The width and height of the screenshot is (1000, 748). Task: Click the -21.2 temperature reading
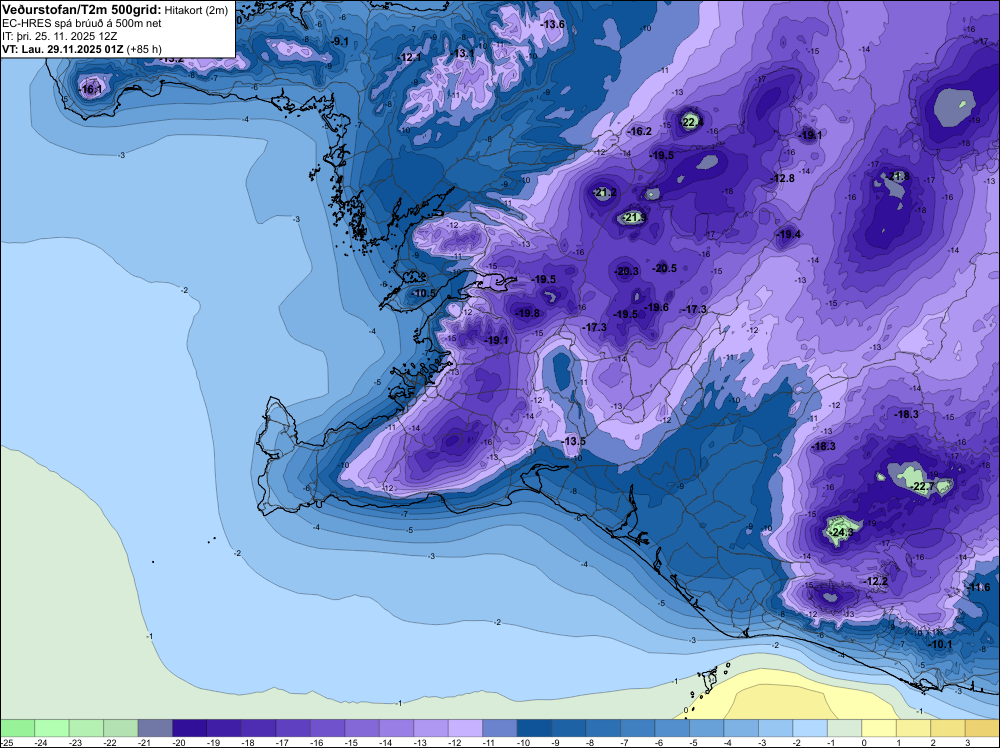click(x=605, y=193)
